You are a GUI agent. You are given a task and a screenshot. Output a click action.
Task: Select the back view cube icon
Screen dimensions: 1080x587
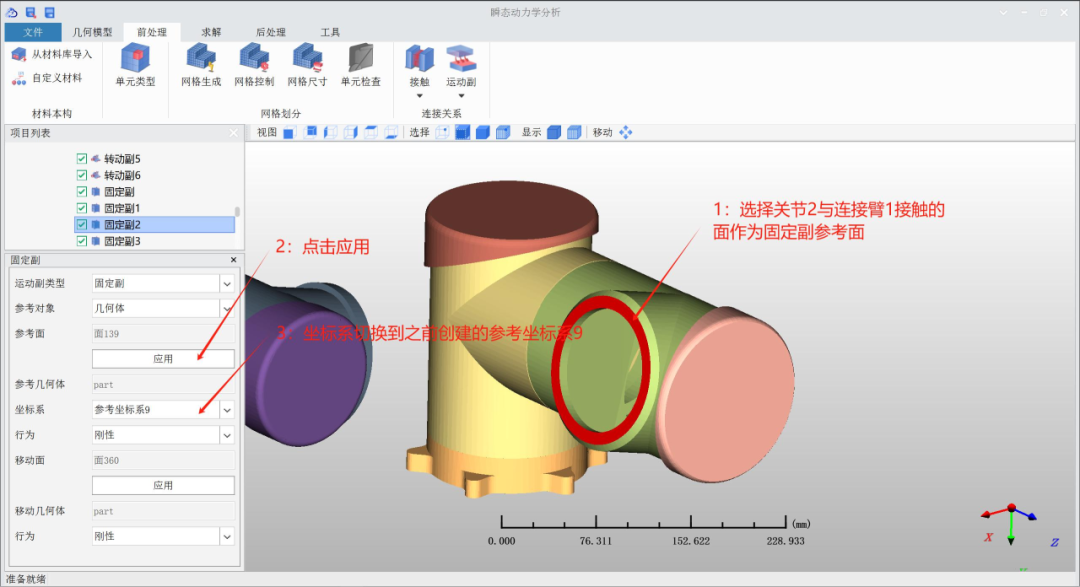click(x=311, y=132)
